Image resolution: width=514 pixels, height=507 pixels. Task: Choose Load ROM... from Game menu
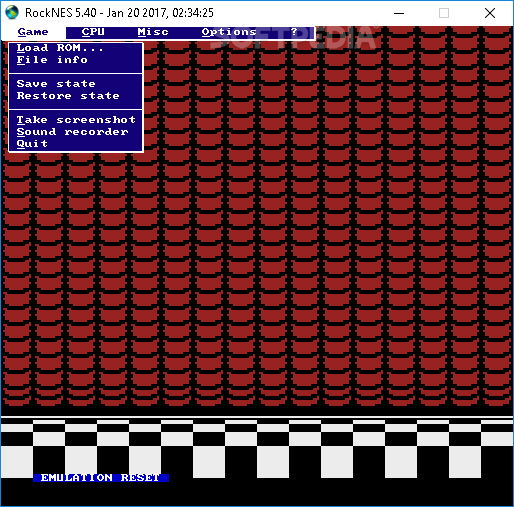click(x=60, y=48)
